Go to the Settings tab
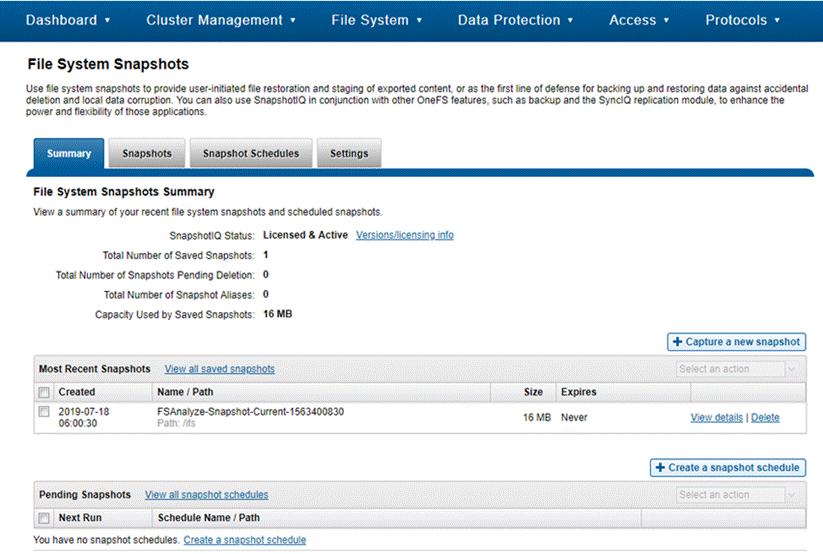 349,154
